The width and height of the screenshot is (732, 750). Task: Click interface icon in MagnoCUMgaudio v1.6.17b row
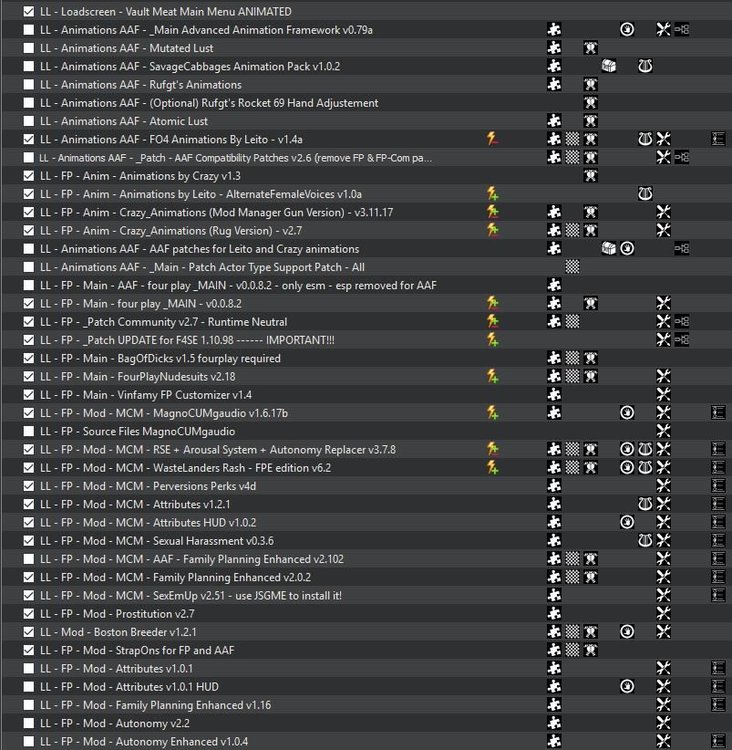click(x=627, y=413)
